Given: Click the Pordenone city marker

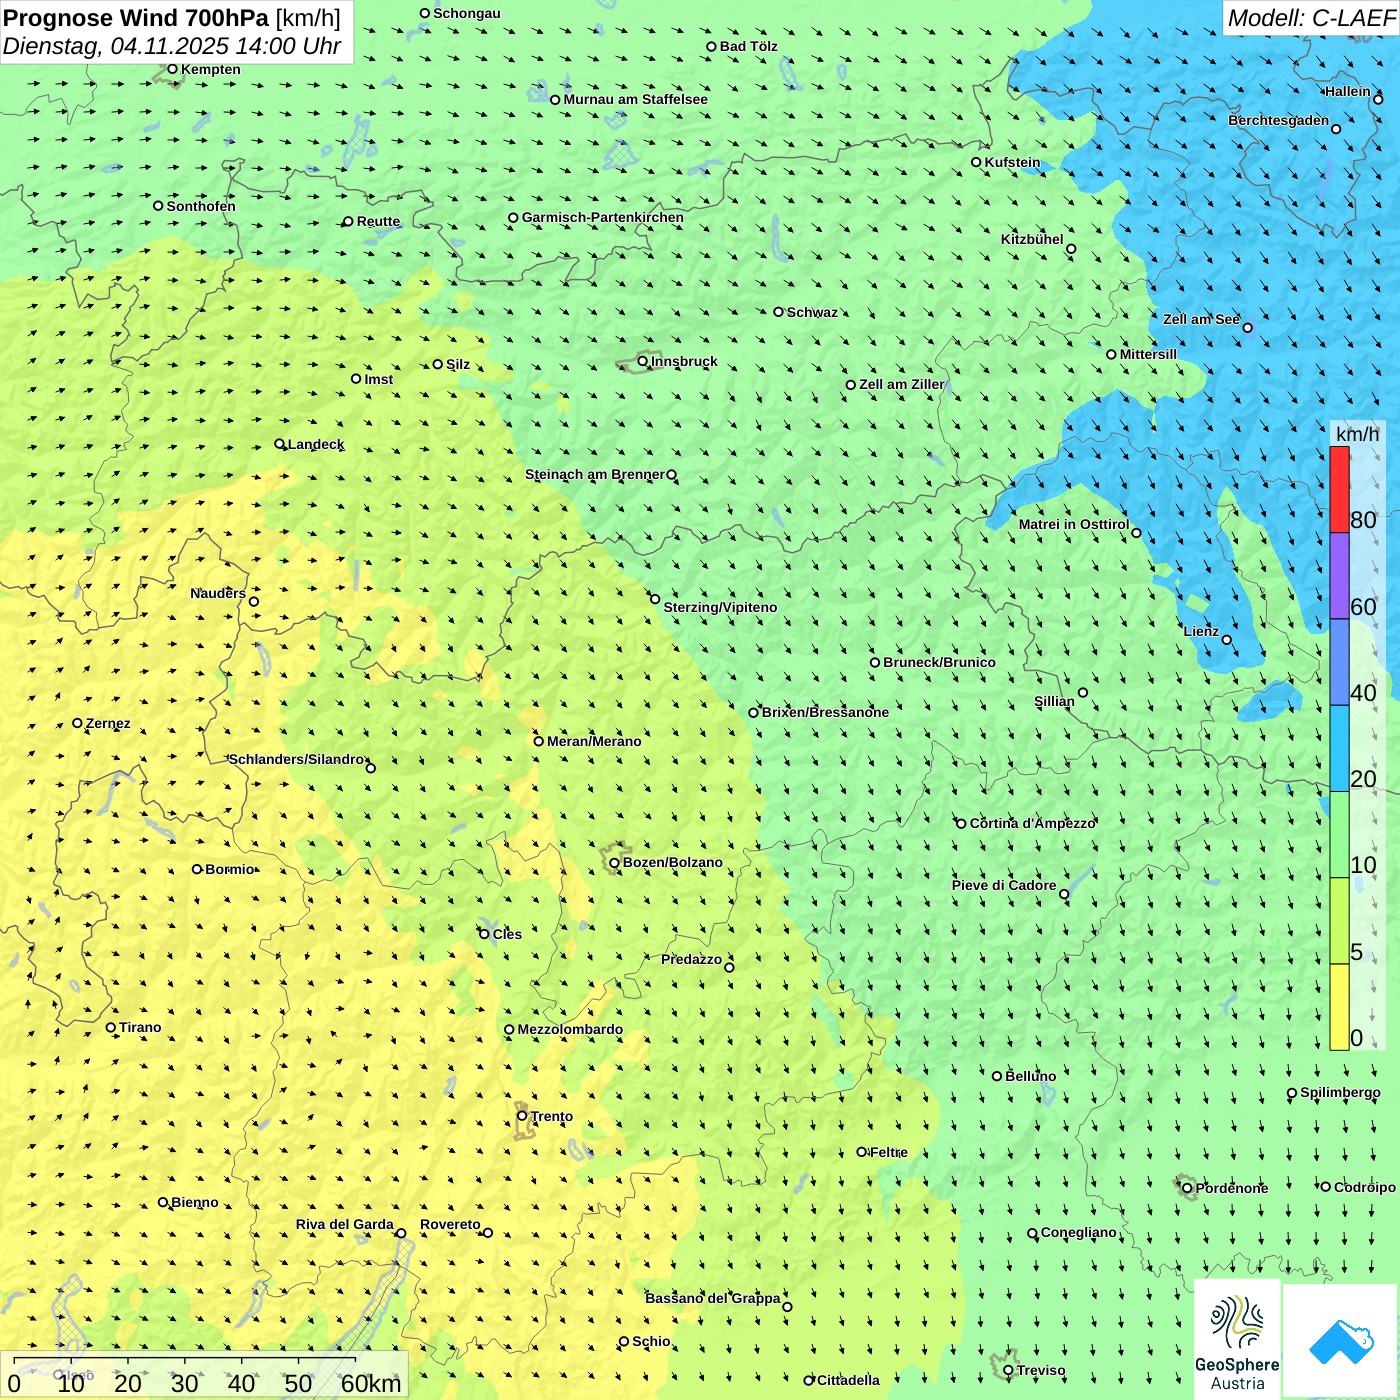Looking at the screenshot, I should coord(1187,1188).
